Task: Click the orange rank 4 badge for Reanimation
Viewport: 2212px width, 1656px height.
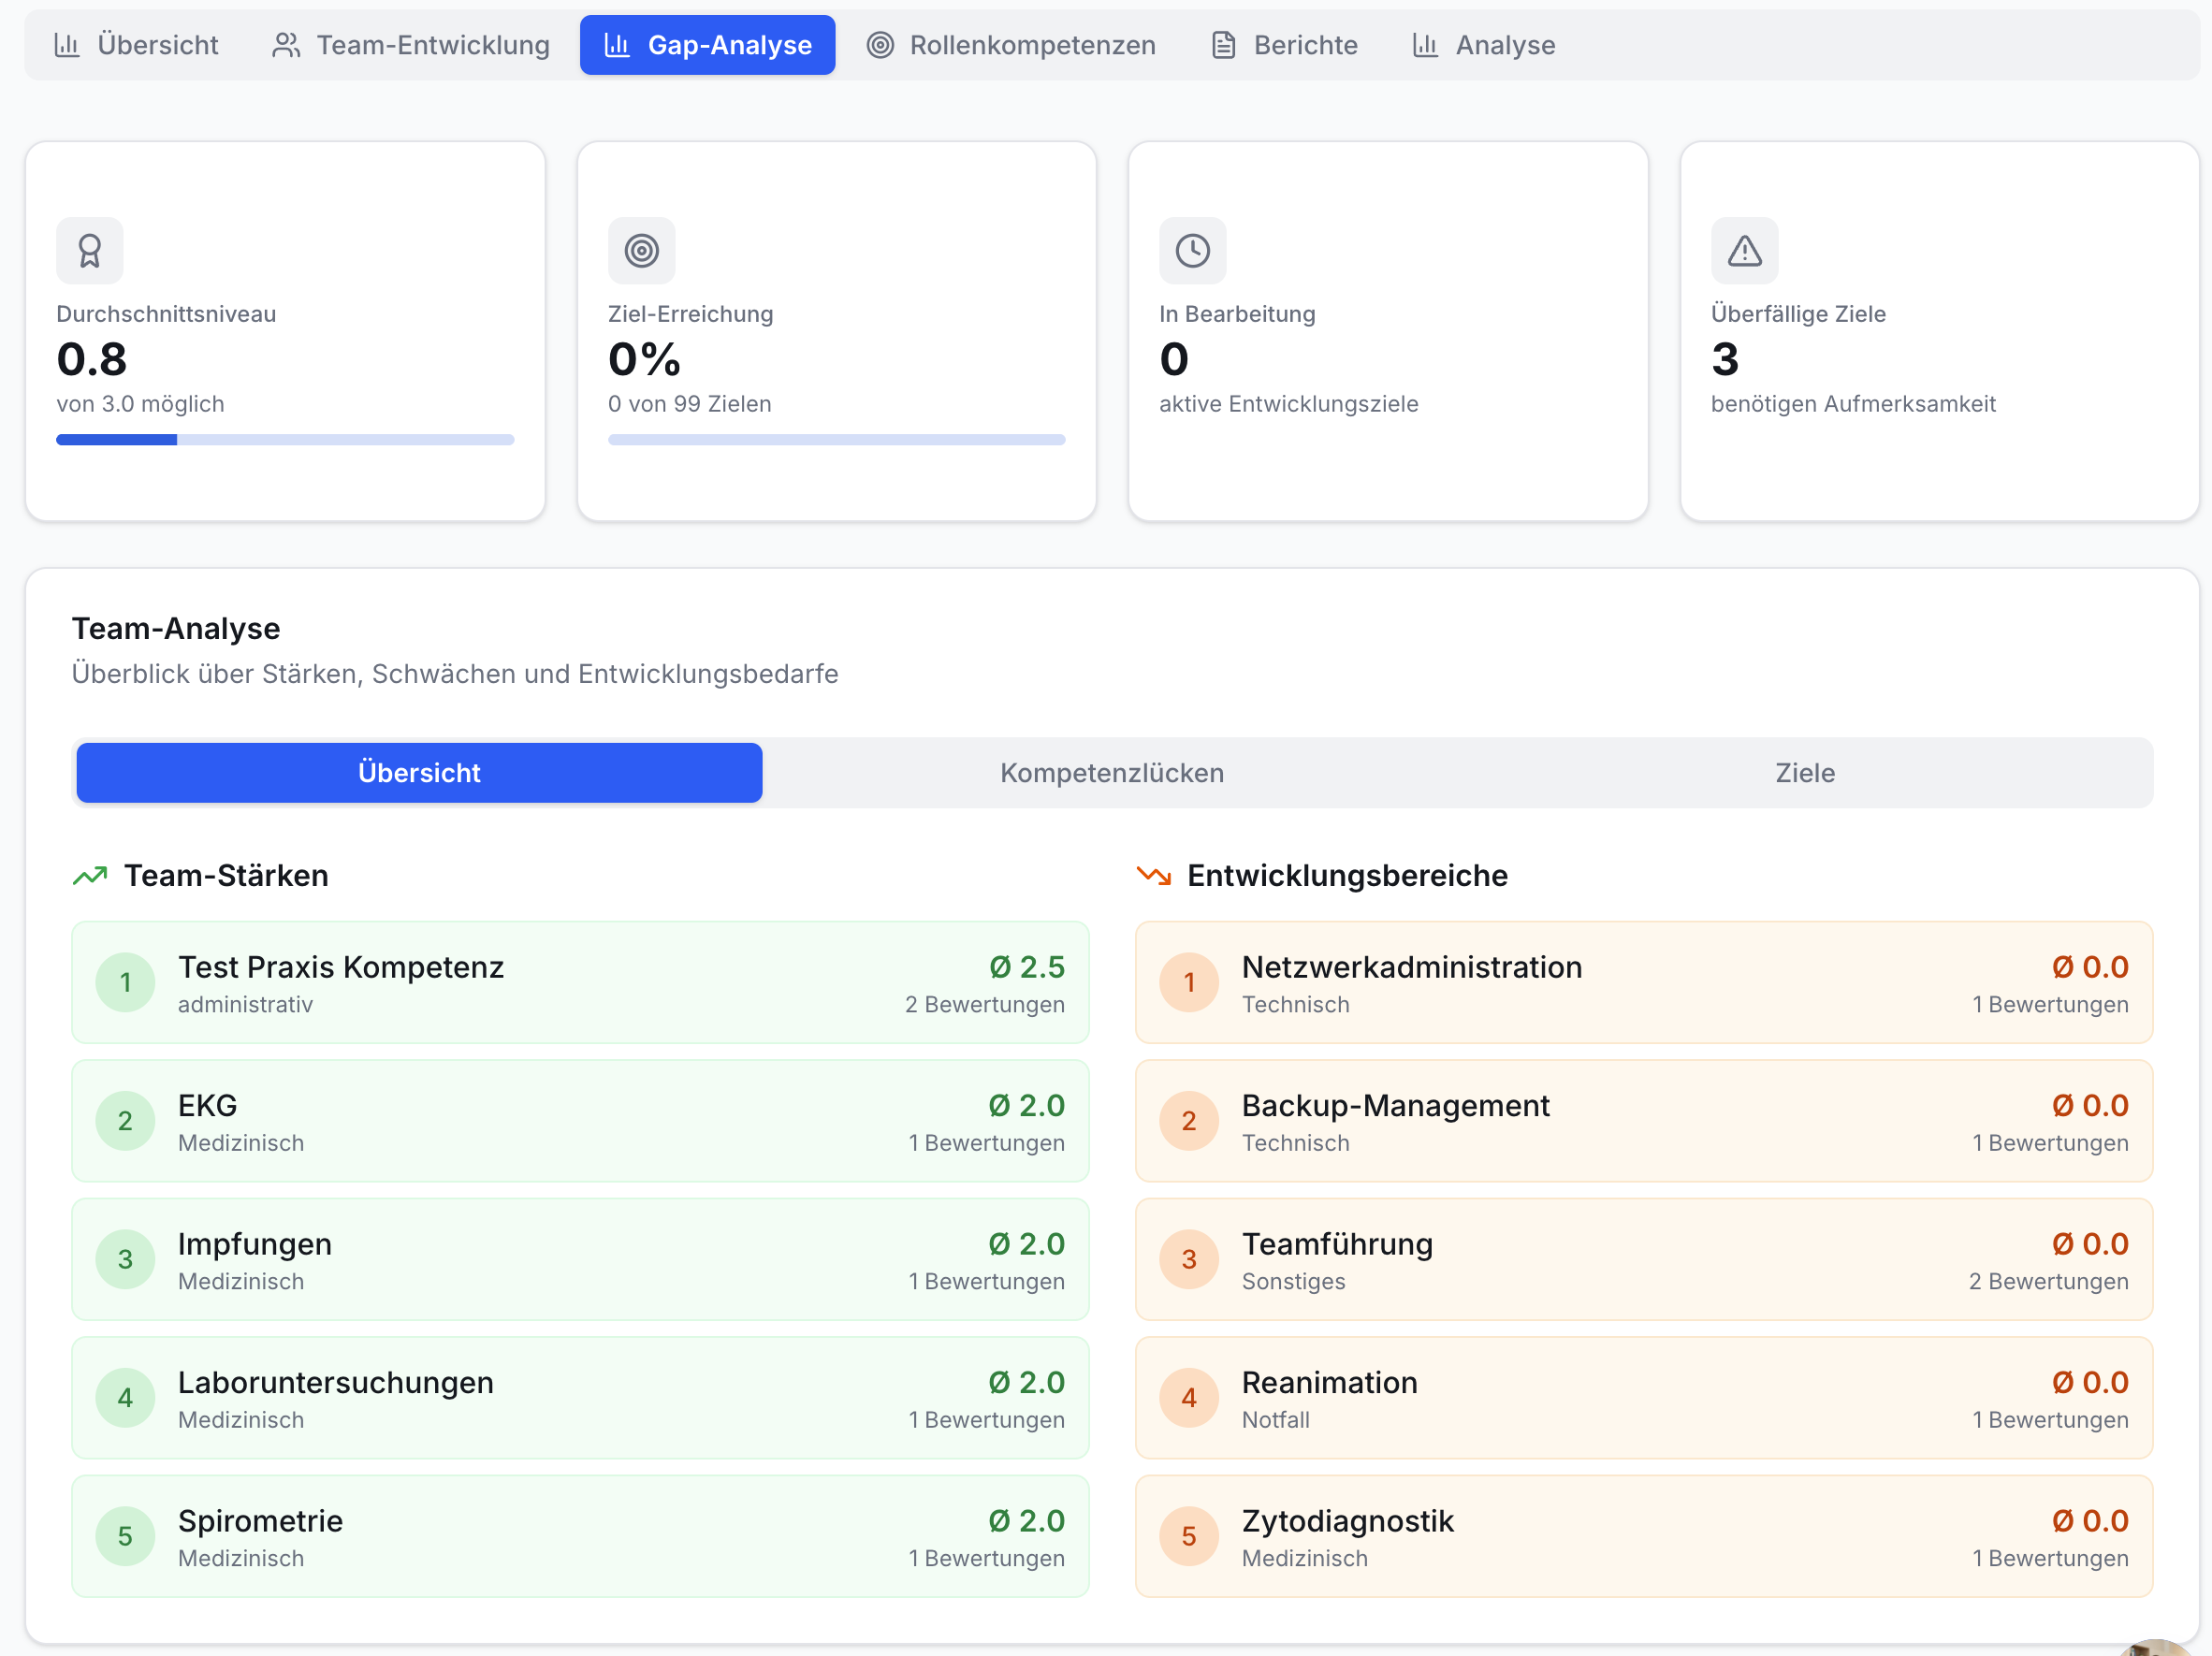Action: [1189, 1398]
